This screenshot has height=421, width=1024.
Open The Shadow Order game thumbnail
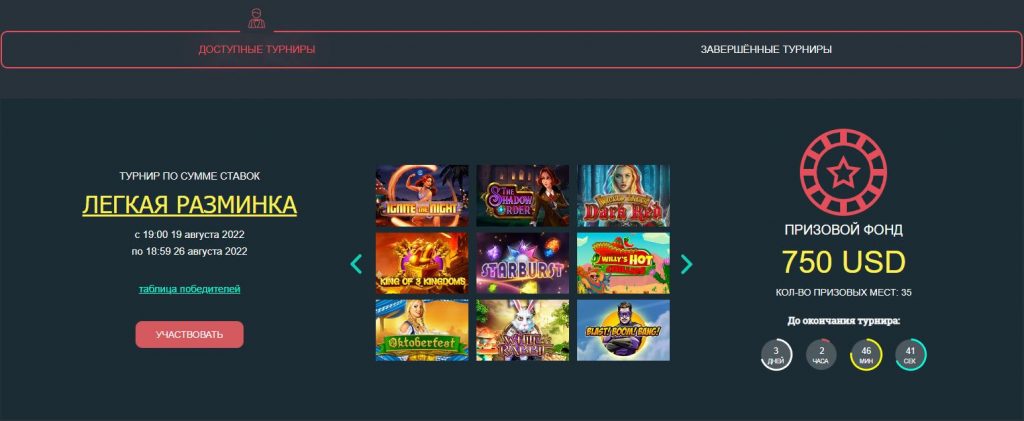(522, 195)
